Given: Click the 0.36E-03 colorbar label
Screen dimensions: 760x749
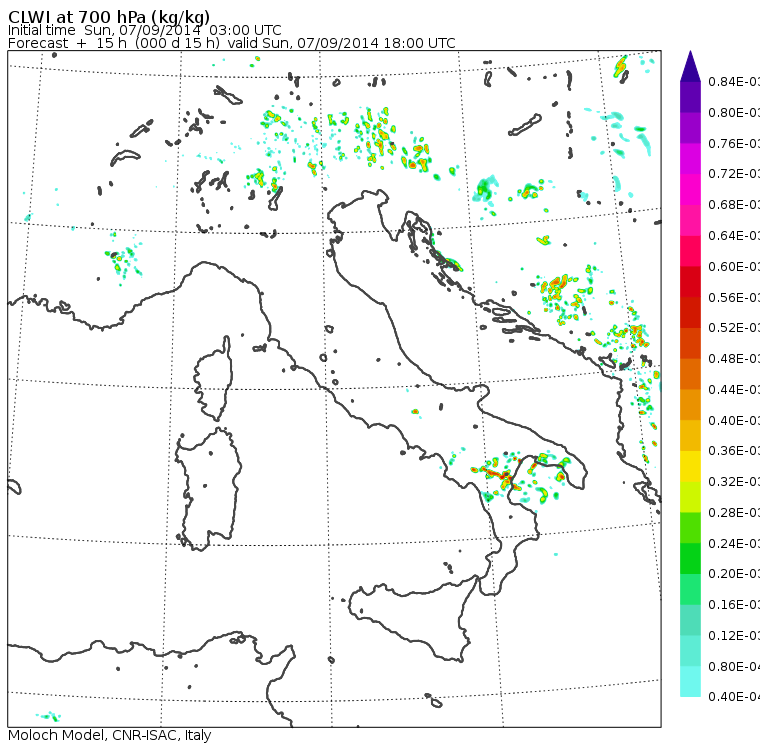Looking at the screenshot, I should click(734, 451).
